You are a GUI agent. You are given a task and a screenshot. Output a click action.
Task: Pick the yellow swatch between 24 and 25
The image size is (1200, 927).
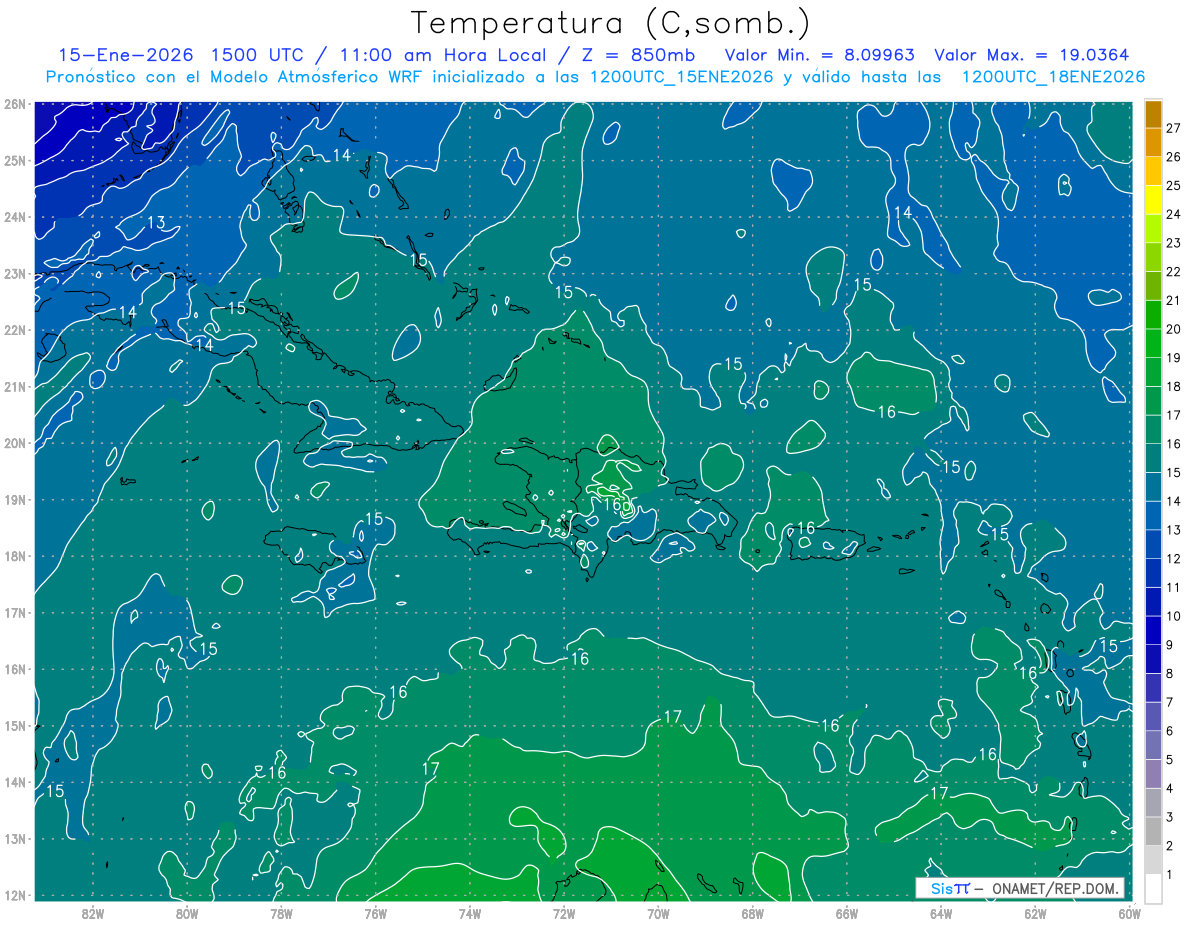1153,199
